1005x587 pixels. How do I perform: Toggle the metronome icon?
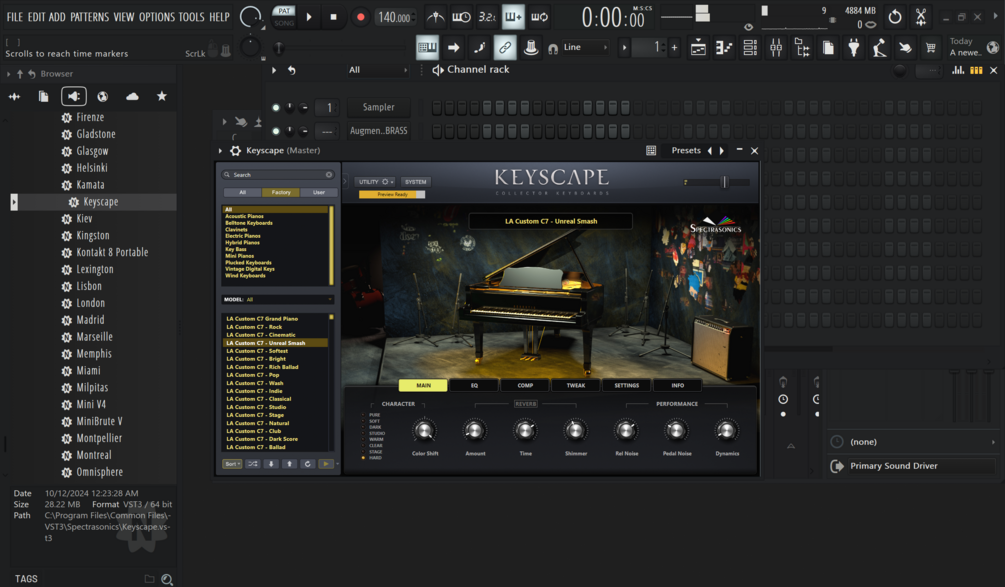(436, 17)
